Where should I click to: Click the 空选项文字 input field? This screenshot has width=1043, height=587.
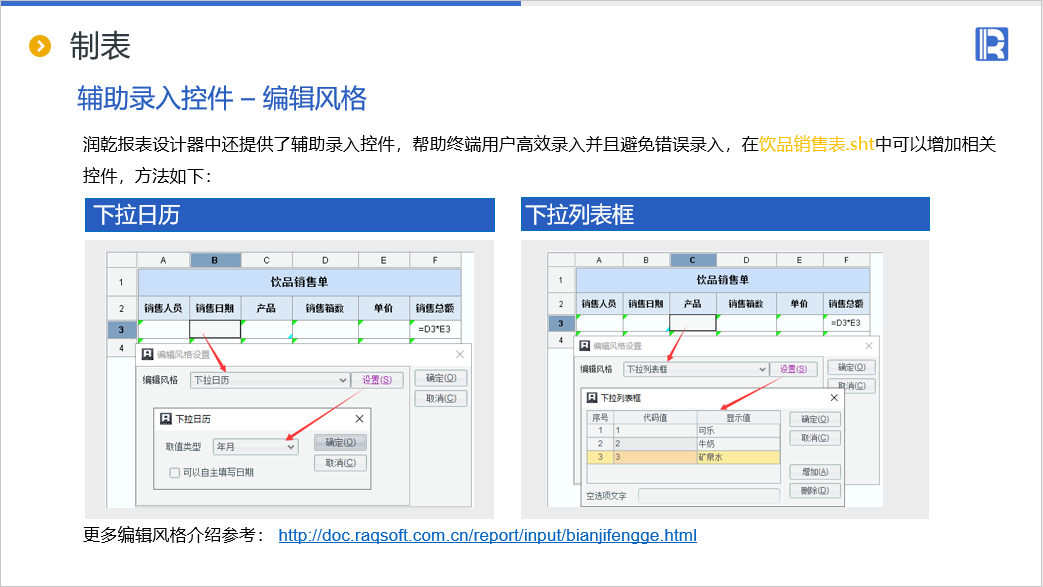[x=709, y=496]
